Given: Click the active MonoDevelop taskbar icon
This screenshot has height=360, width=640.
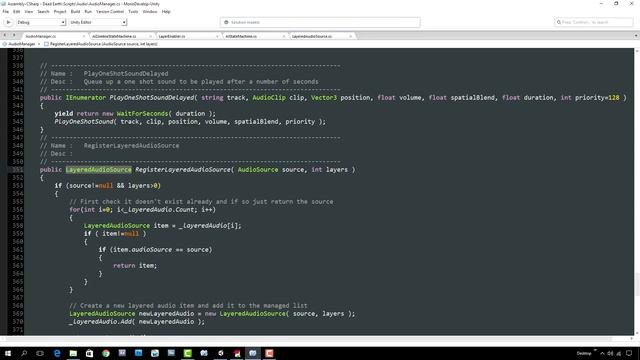Looking at the screenshot, I should [253, 353].
